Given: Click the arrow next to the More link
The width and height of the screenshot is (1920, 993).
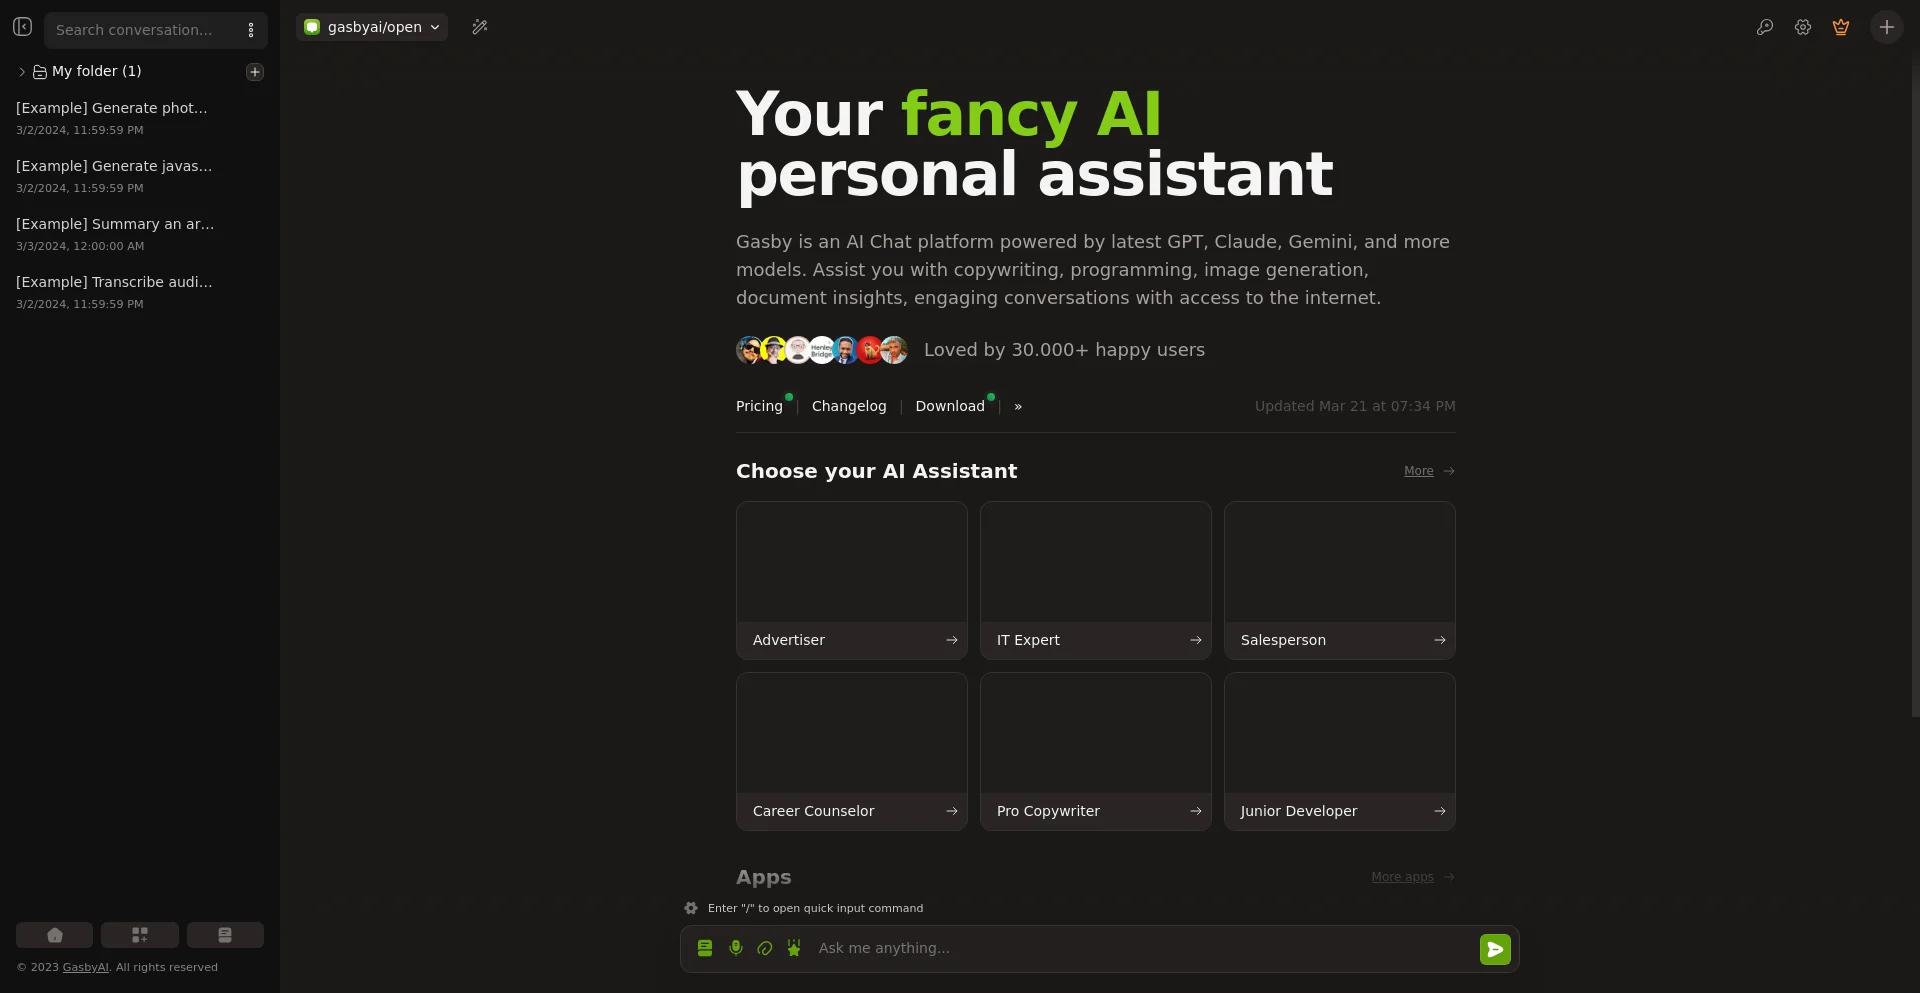Looking at the screenshot, I should click(1449, 471).
